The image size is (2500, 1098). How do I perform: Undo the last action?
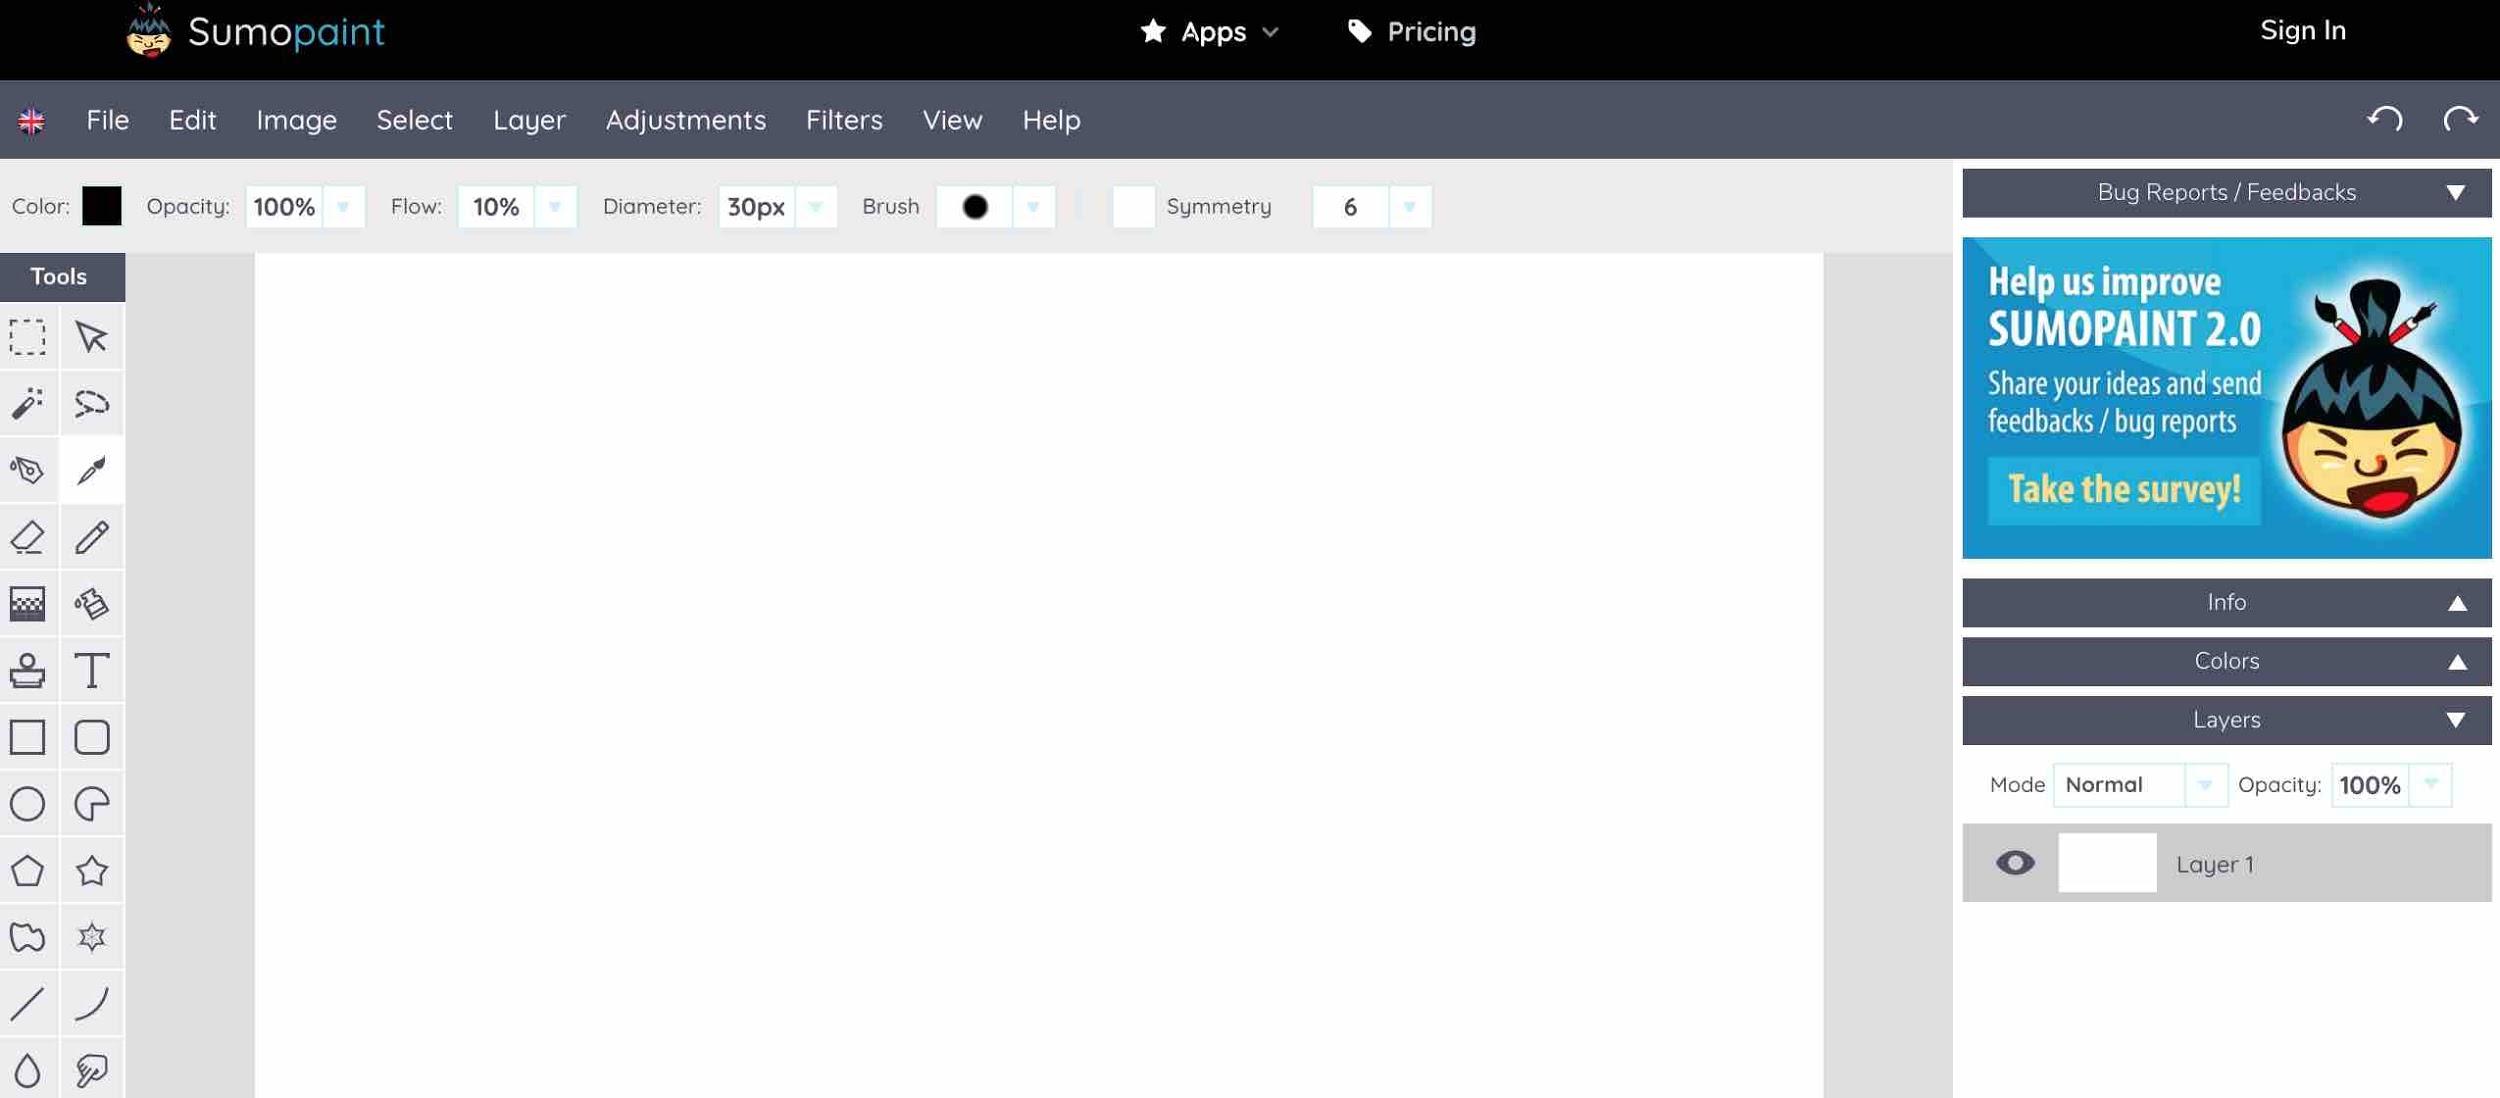[x=2385, y=119]
